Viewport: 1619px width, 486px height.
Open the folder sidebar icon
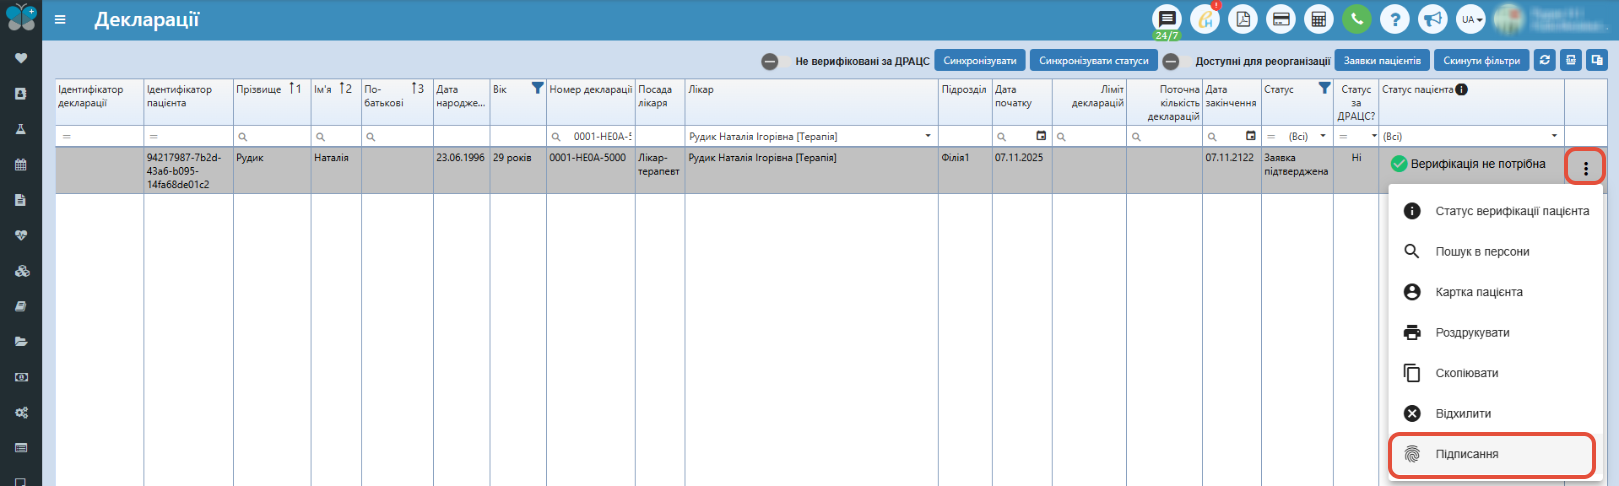pyautogui.click(x=21, y=342)
